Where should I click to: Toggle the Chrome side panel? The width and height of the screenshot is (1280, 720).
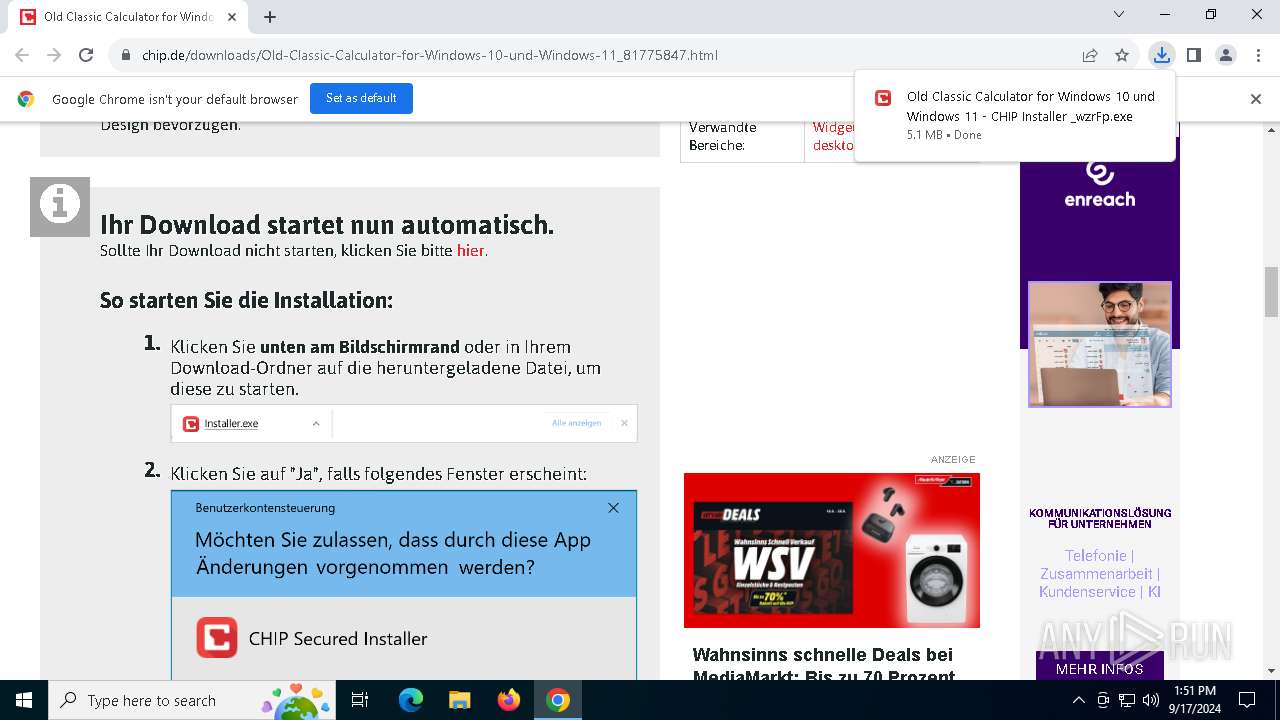point(1194,55)
